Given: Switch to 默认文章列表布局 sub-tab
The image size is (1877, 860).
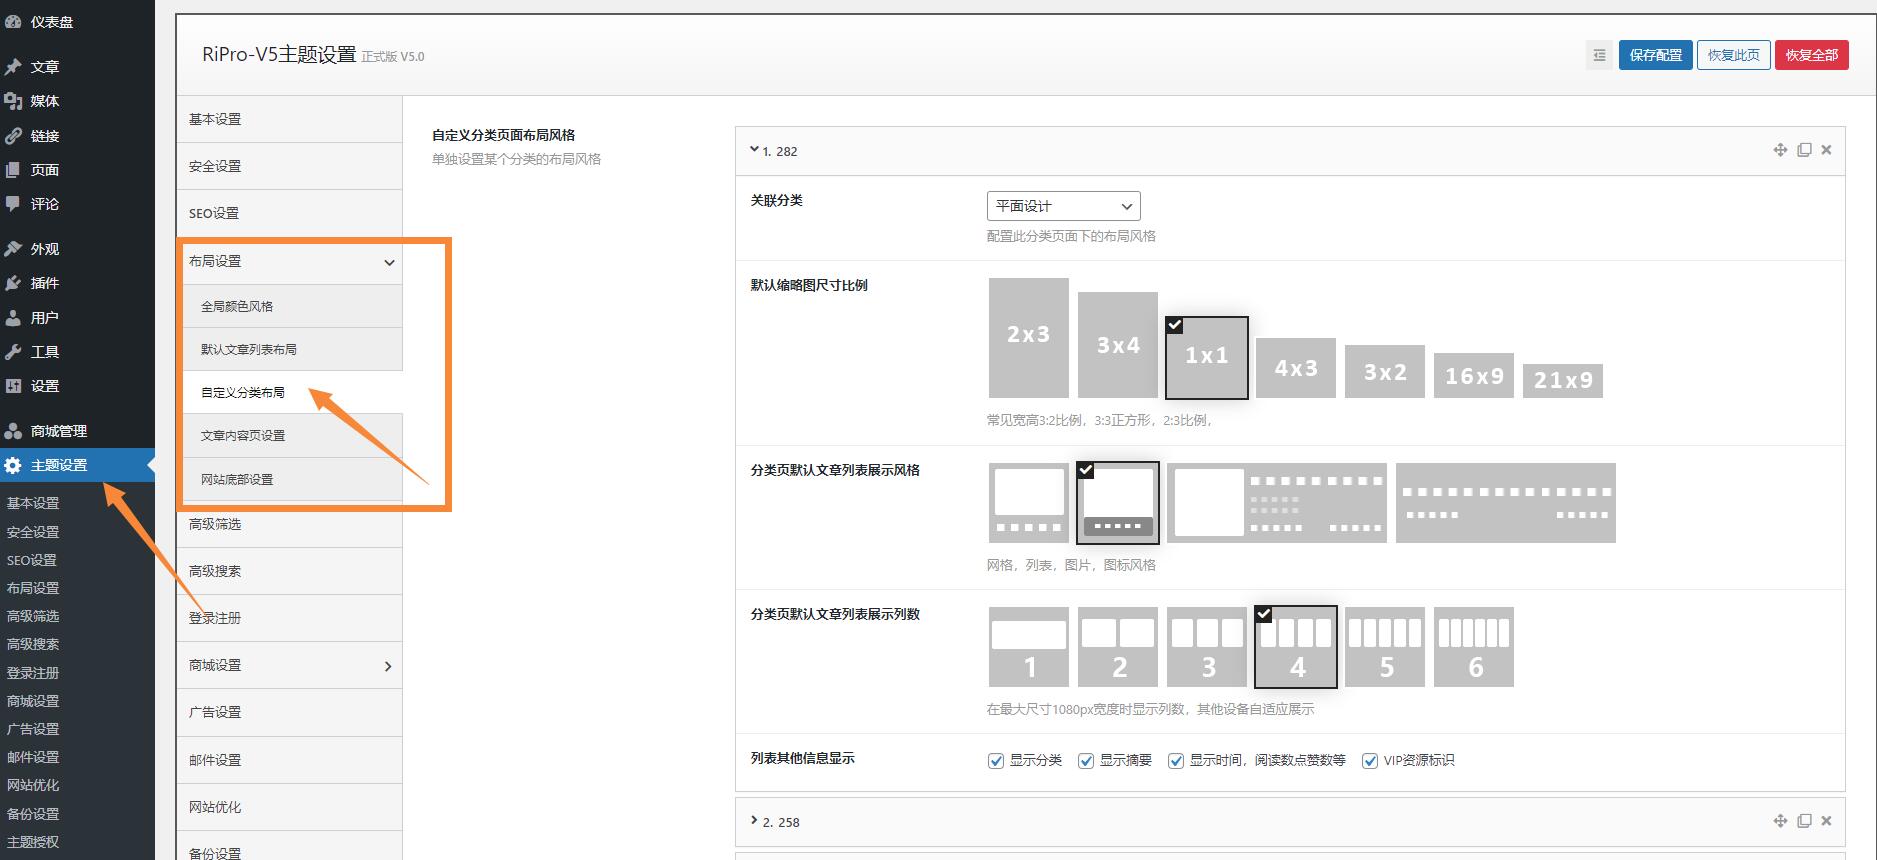Looking at the screenshot, I should pos(249,350).
